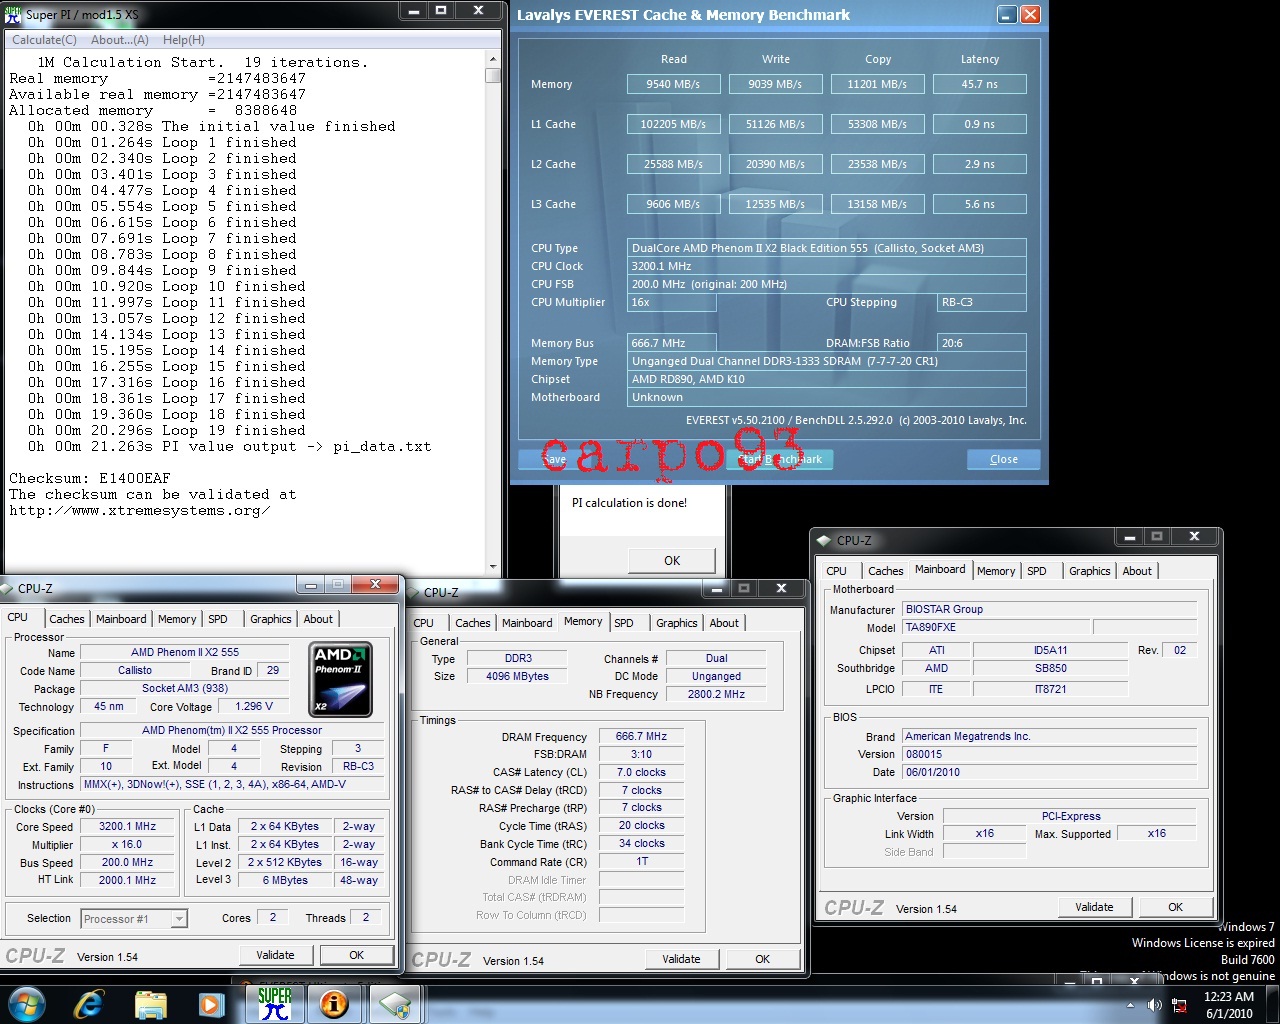
Task: Switch to Mainboard tab in CPU-Z Processor window
Action: (121, 619)
